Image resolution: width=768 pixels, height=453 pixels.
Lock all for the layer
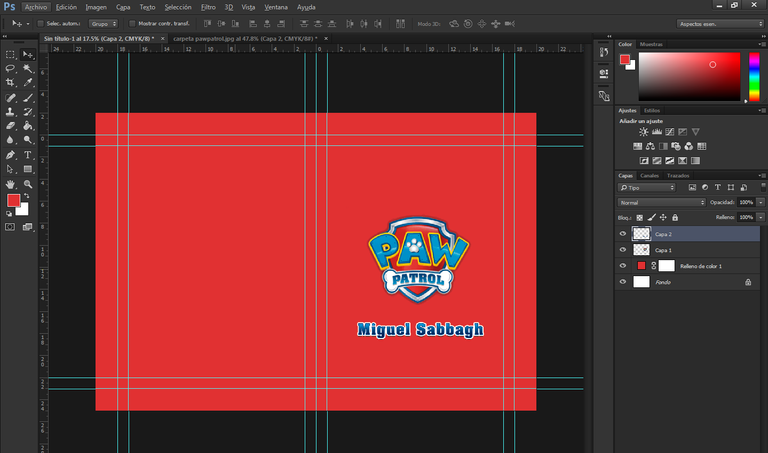[675, 217]
